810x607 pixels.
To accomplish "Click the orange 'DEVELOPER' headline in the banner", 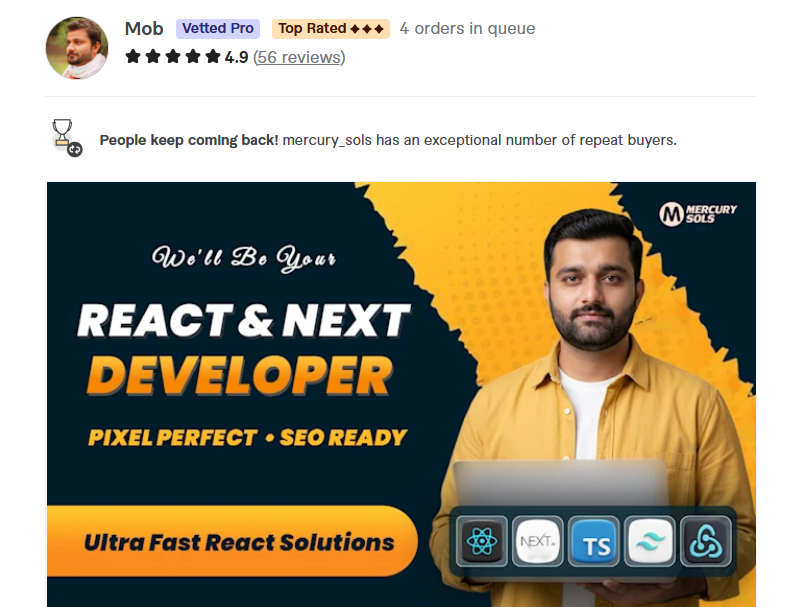I will coord(240,376).
